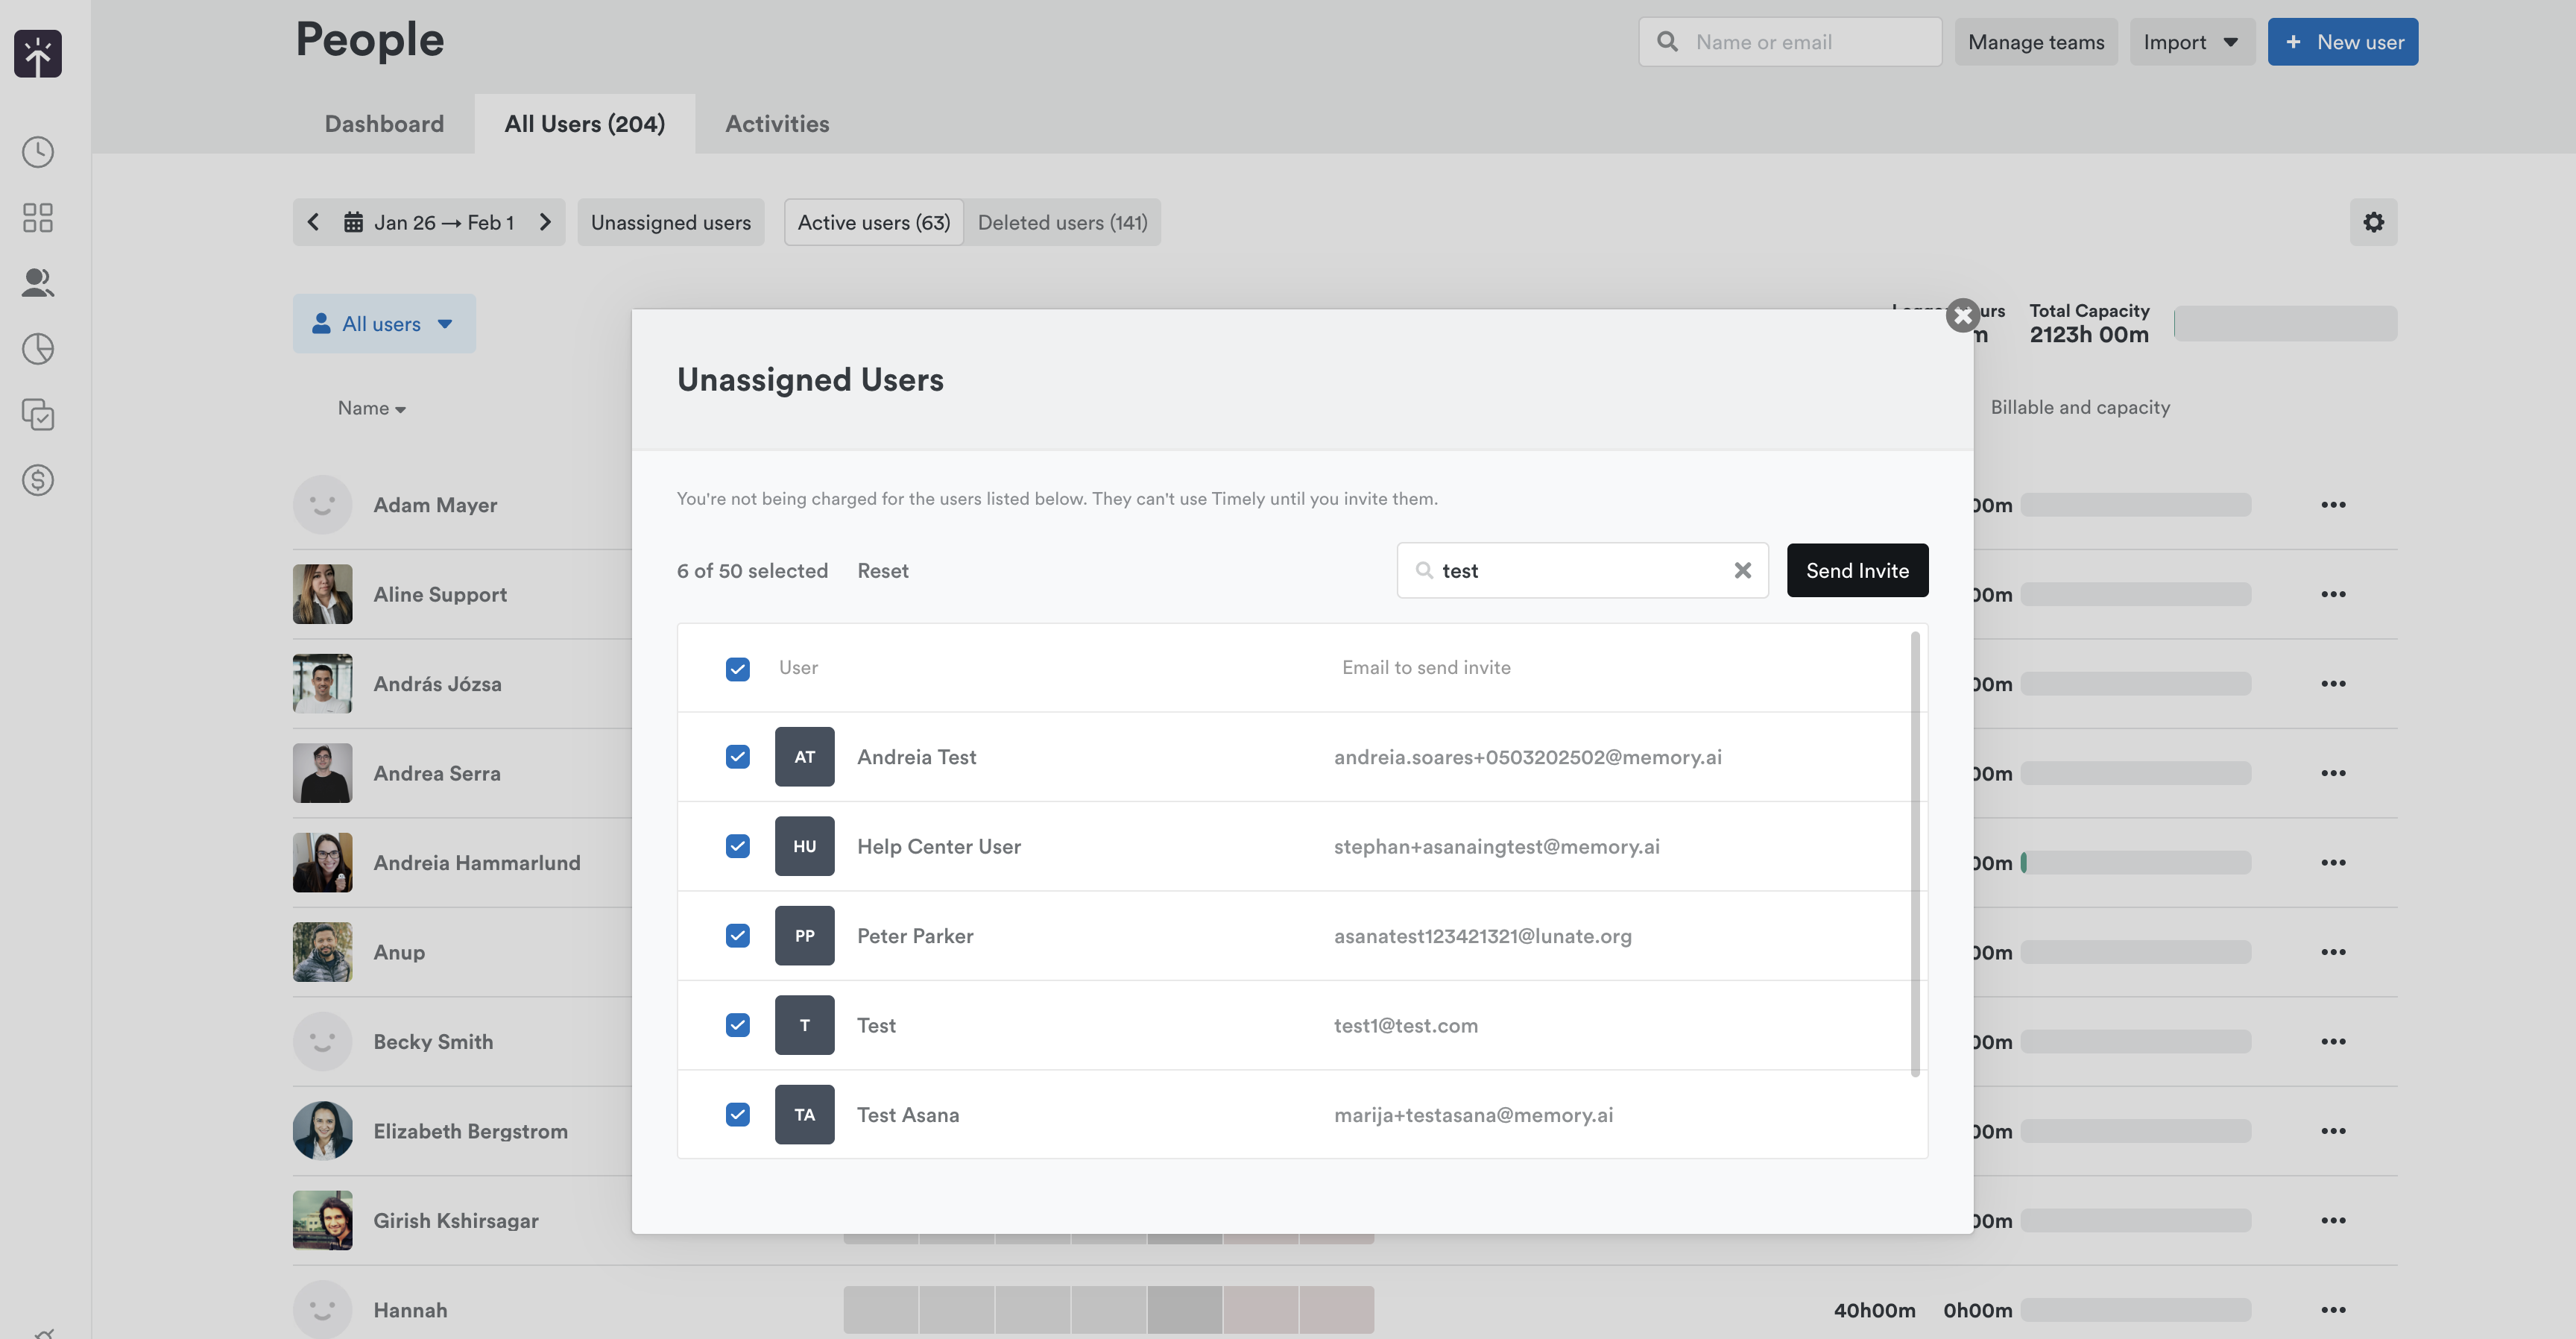
Task: Clear the 'test' search with X icon
Action: click(x=1742, y=570)
